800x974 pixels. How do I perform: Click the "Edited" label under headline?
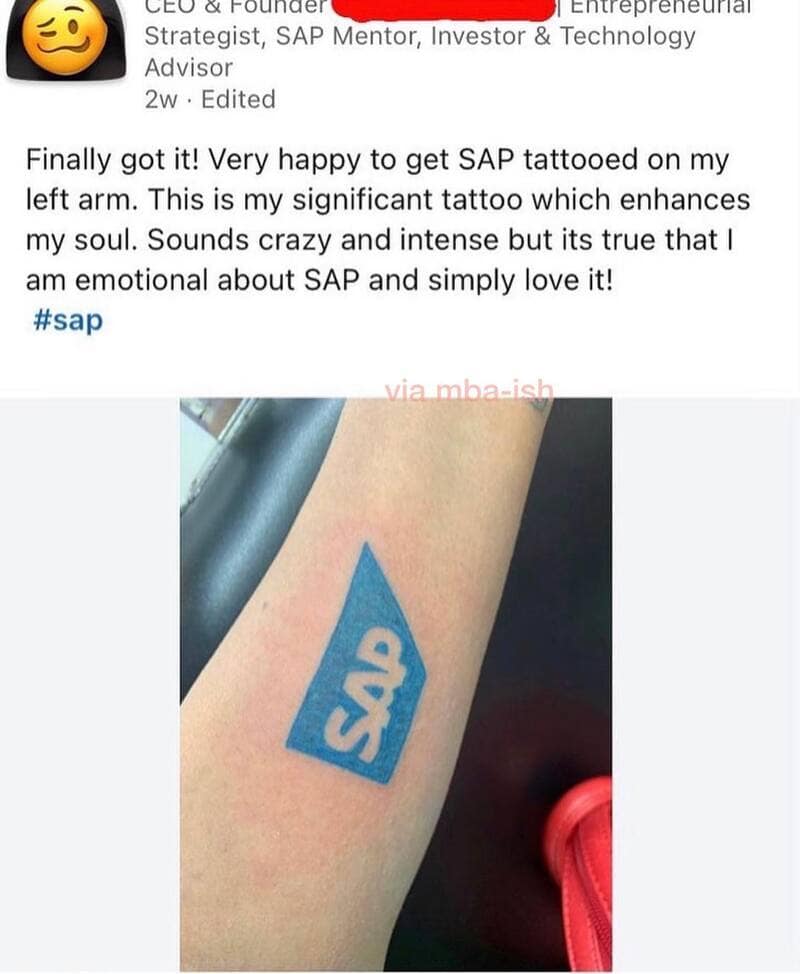pyautogui.click(x=238, y=99)
